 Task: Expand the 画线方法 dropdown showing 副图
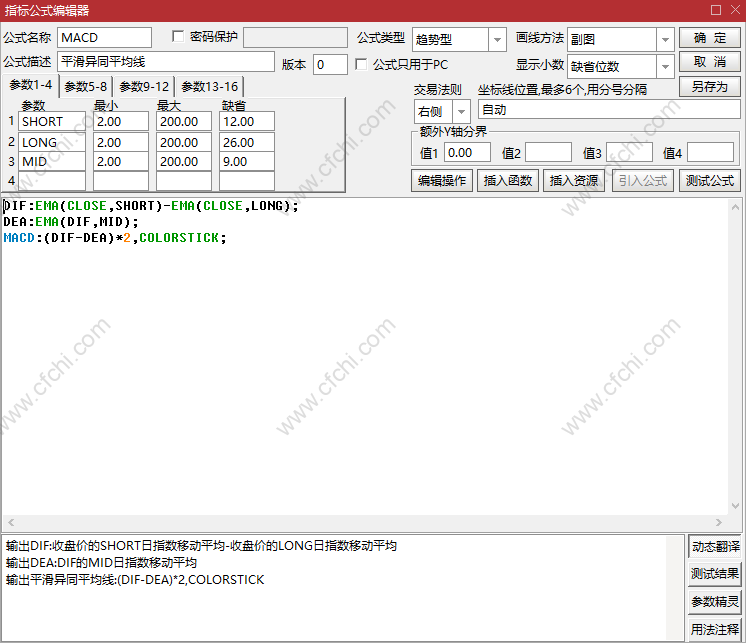coord(665,39)
